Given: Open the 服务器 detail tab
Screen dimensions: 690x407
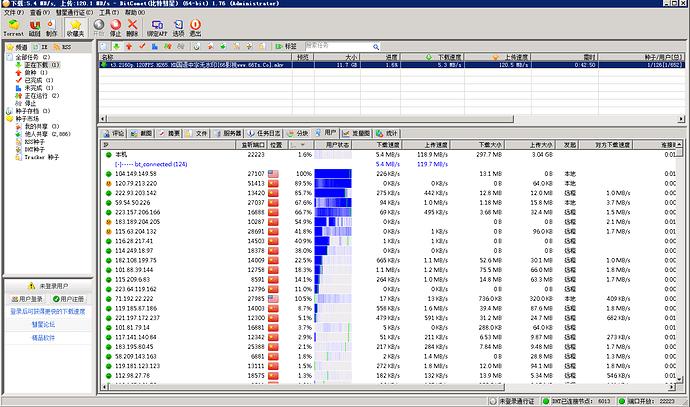Looking at the screenshot, I should (x=228, y=133).
